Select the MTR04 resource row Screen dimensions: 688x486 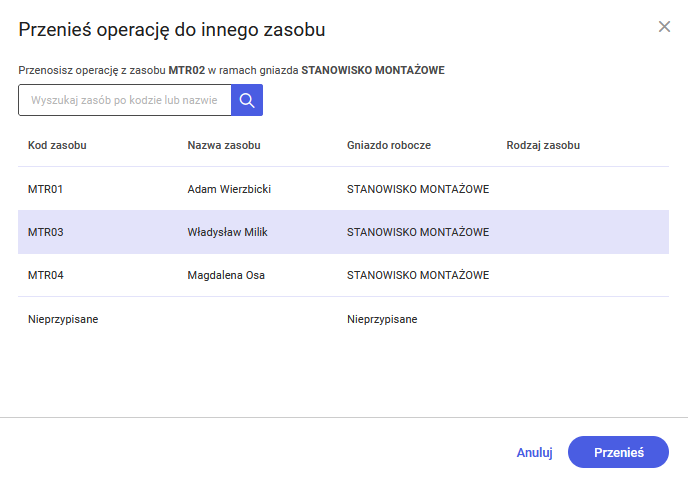click(46, 275)
